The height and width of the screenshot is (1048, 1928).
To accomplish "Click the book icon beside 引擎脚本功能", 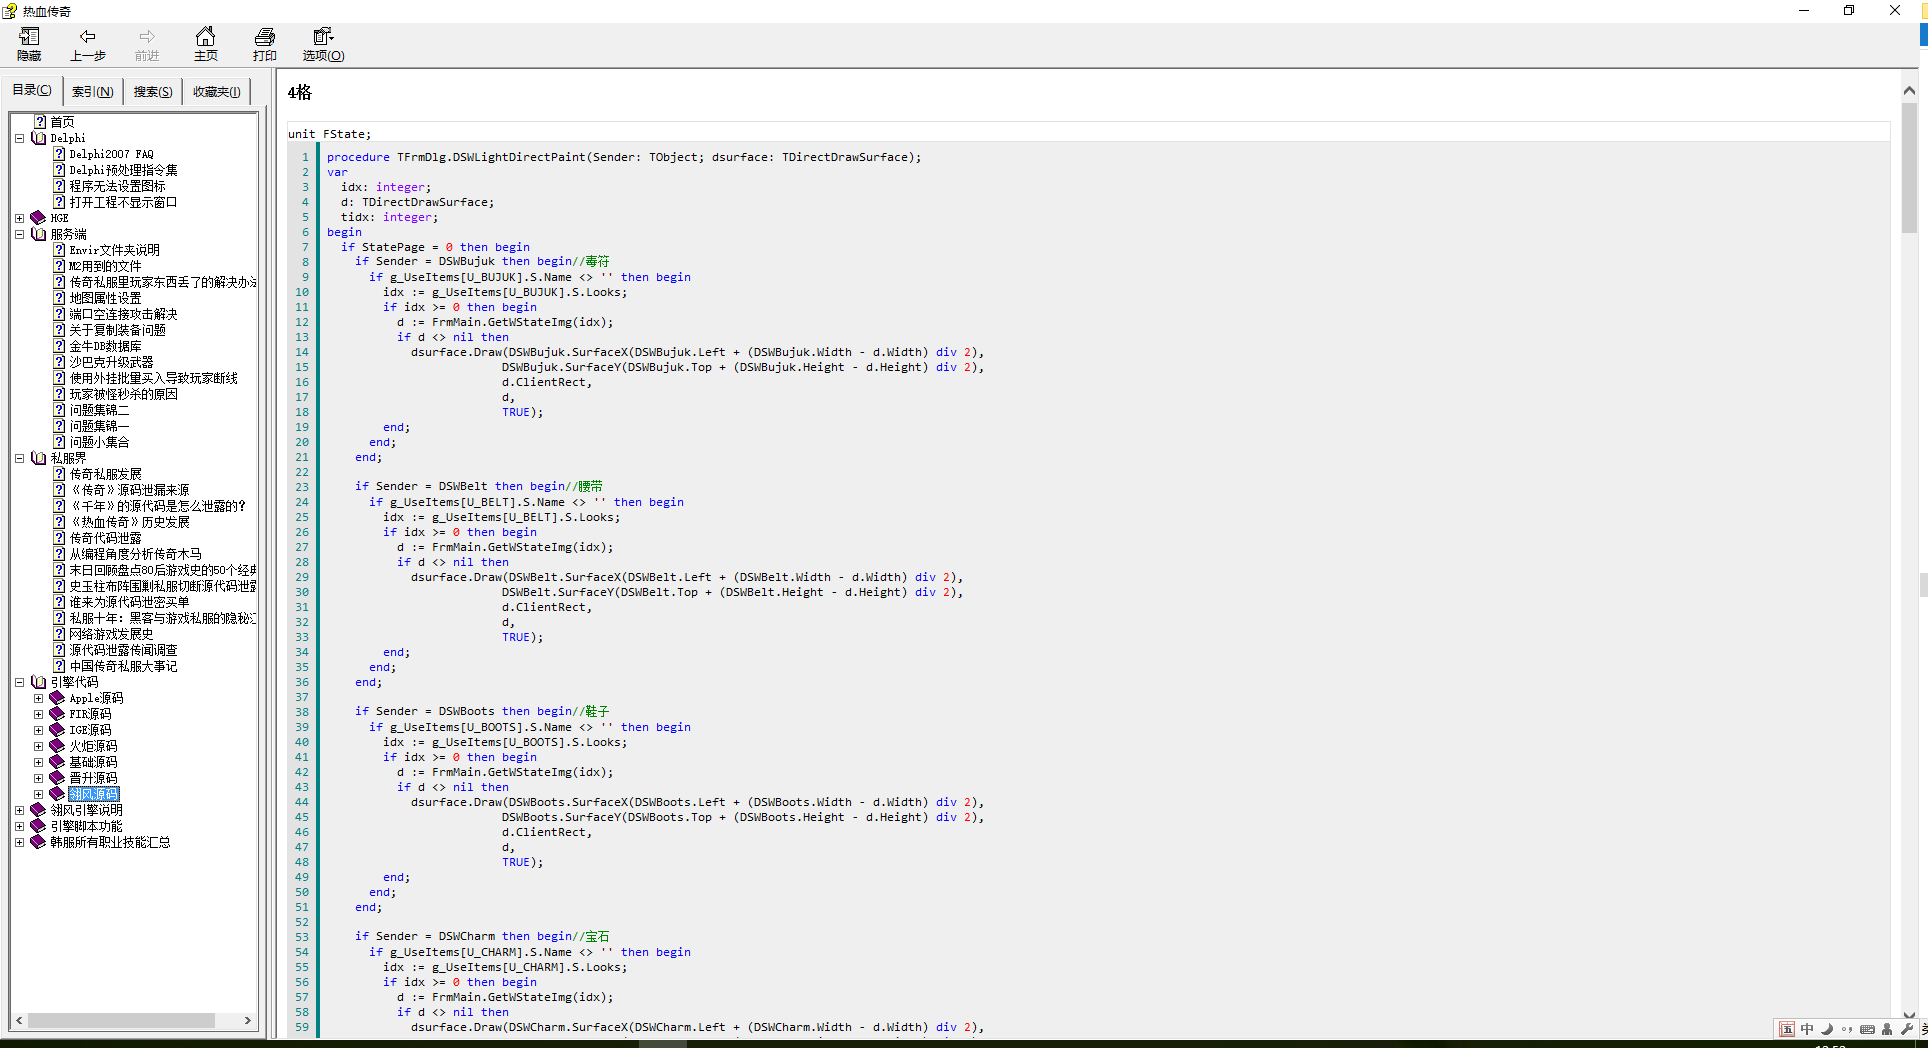I will (x=38, y=826).
